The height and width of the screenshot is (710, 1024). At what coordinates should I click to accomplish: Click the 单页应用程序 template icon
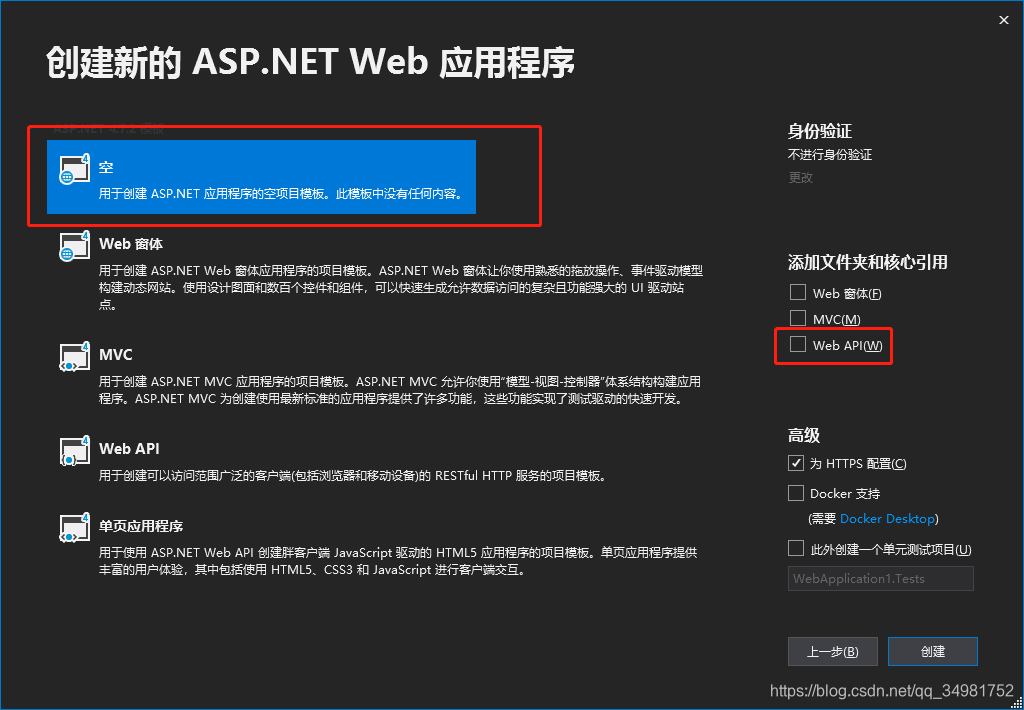(x=74, y=528)
